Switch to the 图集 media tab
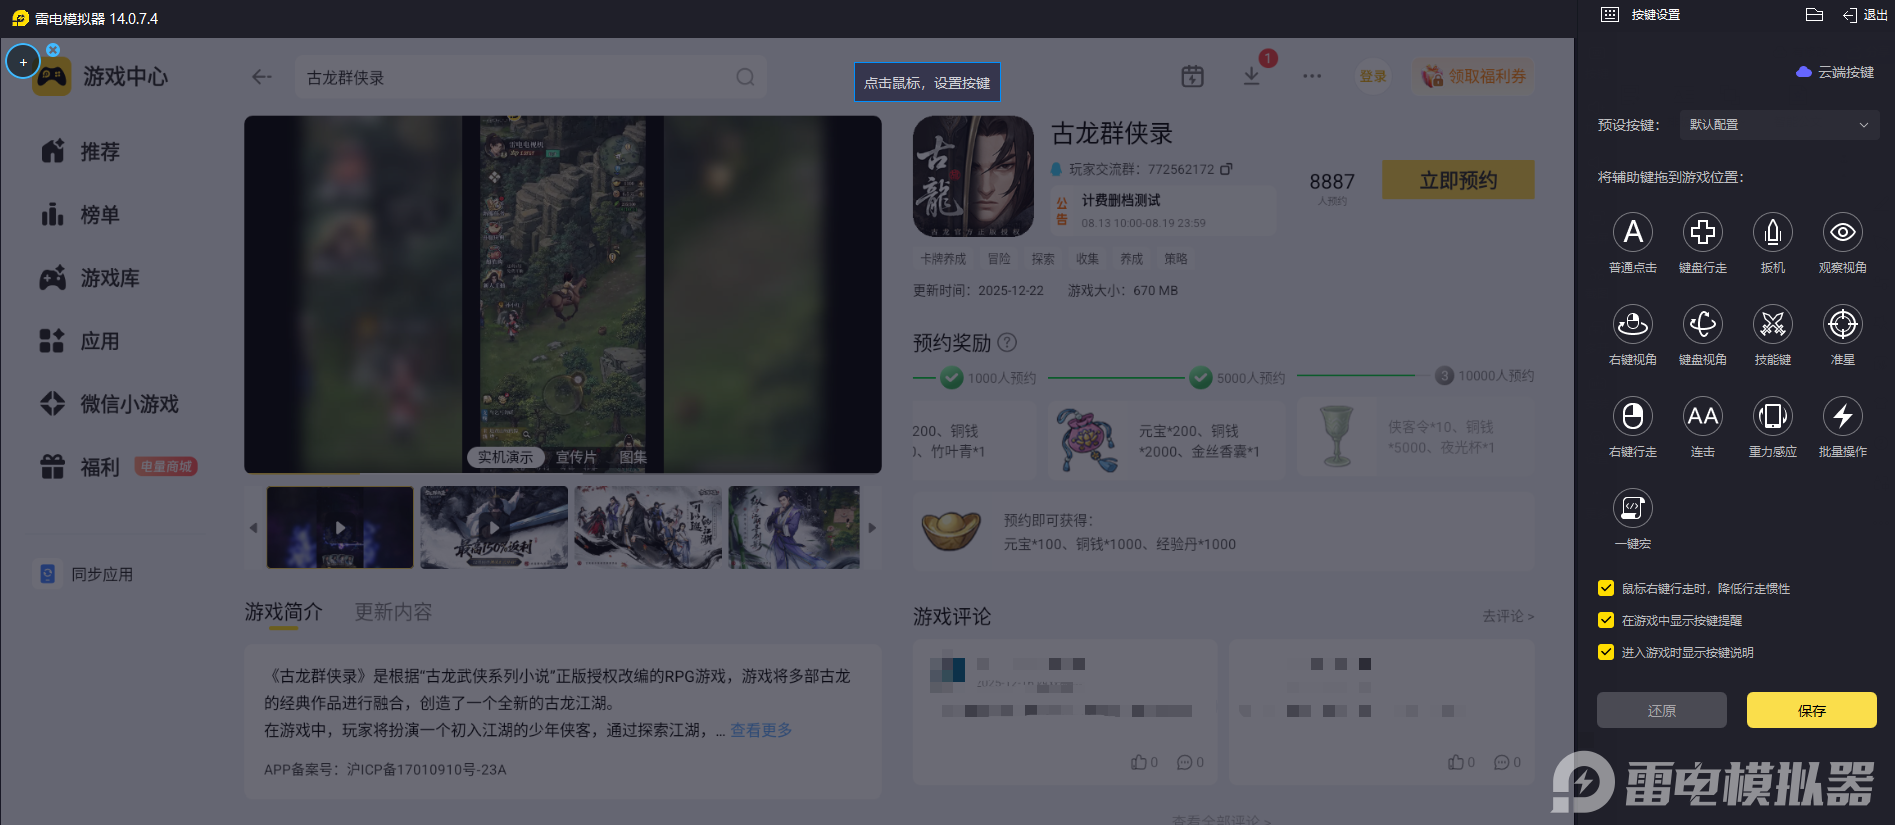Viewport: 1895px width, 825px height. (x=633, y=457)
